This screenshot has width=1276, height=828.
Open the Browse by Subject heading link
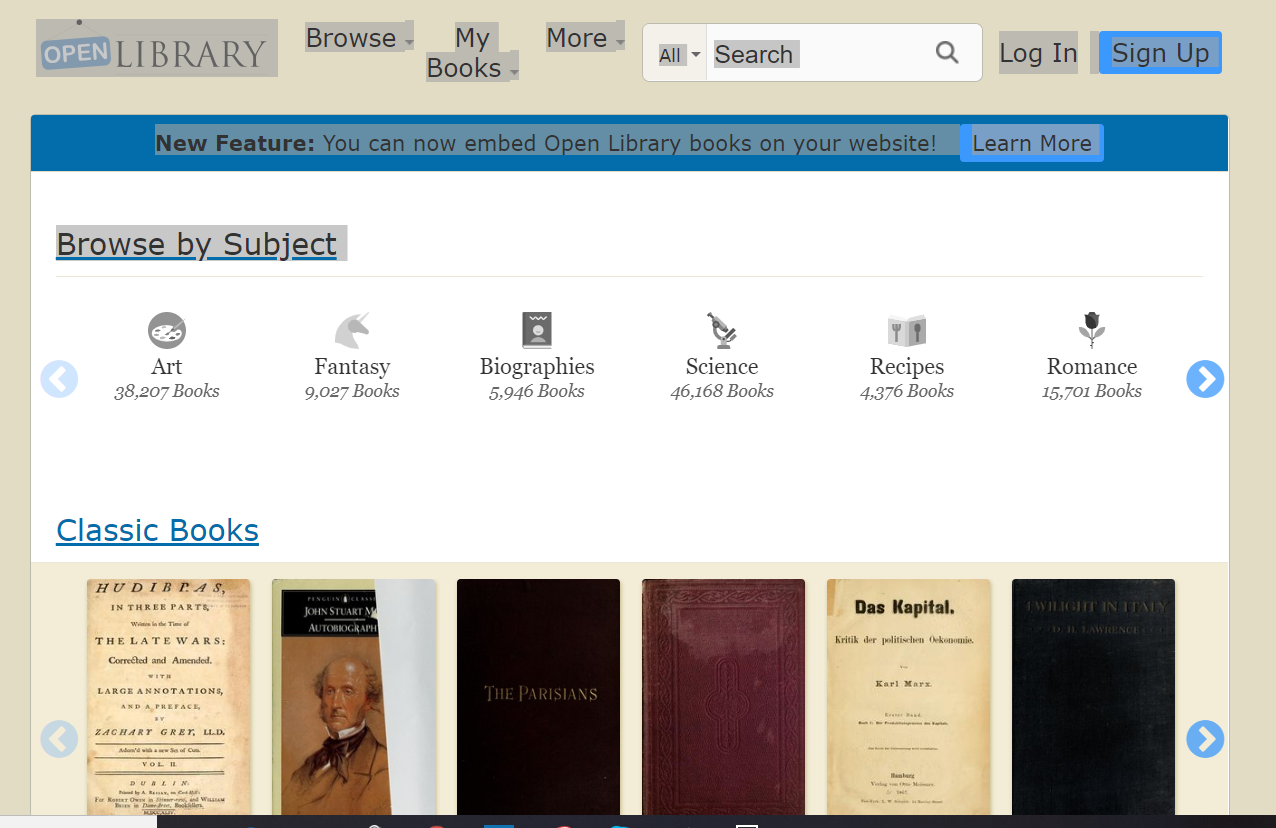click(x=196, y=244)
